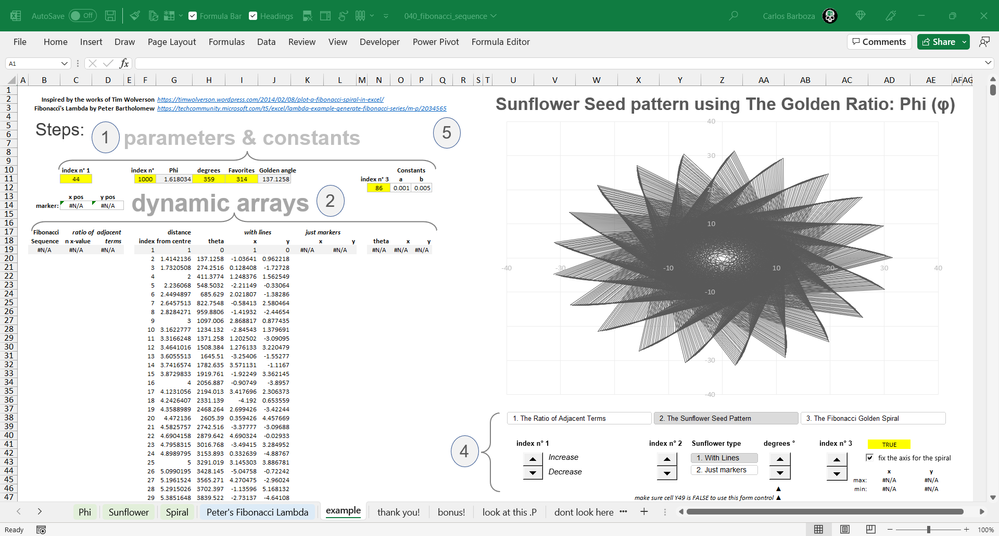The height and width of the screenshot is (536, 999).
Task: Switch to the 'thank you!' sheet tab
Action: (398, 512)
